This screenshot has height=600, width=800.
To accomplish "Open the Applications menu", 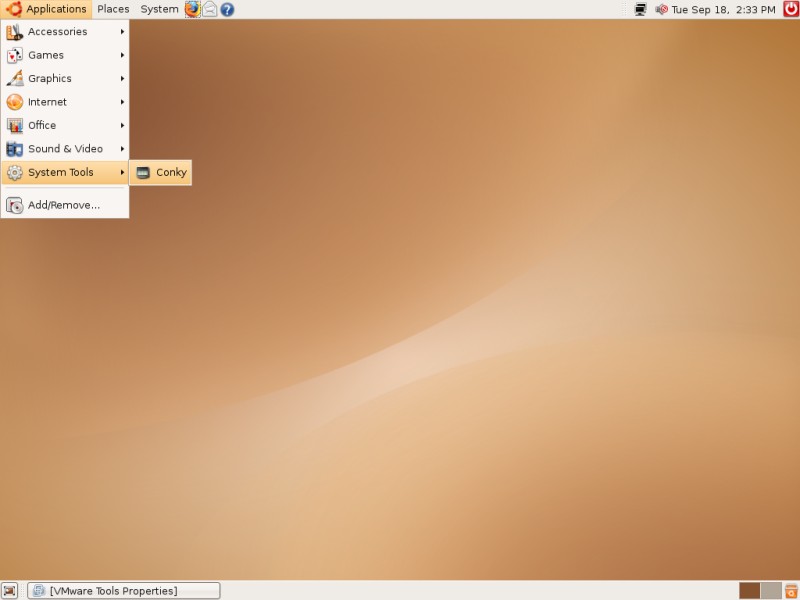I will coord(46,9).
